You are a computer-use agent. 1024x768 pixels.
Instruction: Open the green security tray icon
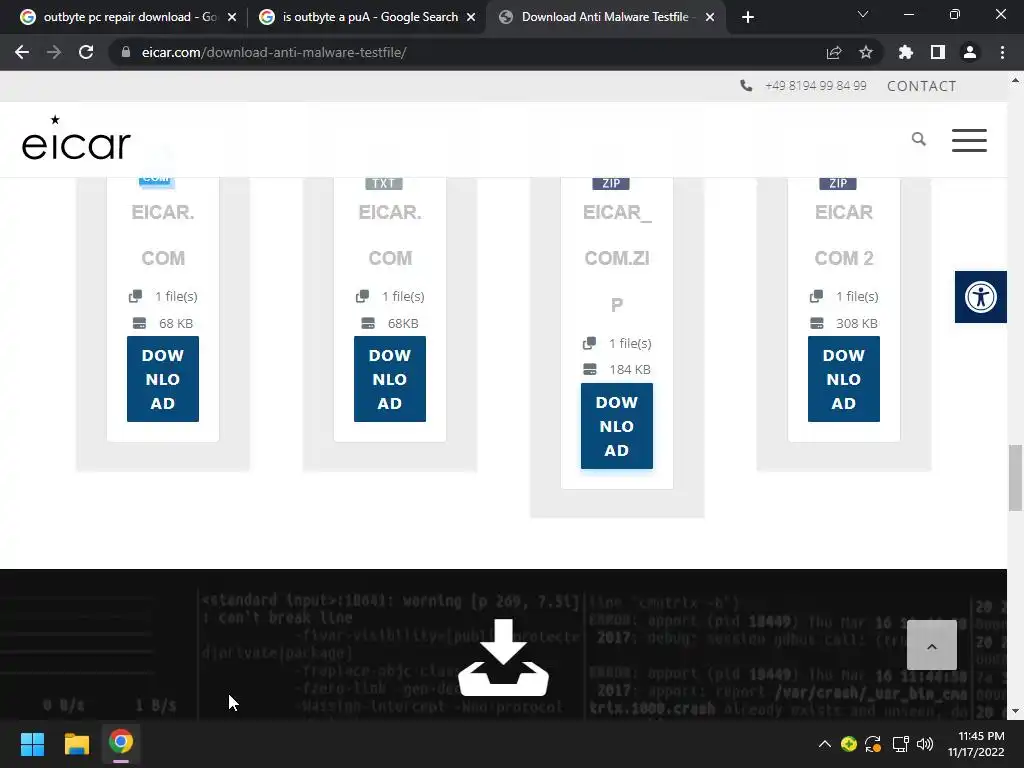tap(848, 744)
